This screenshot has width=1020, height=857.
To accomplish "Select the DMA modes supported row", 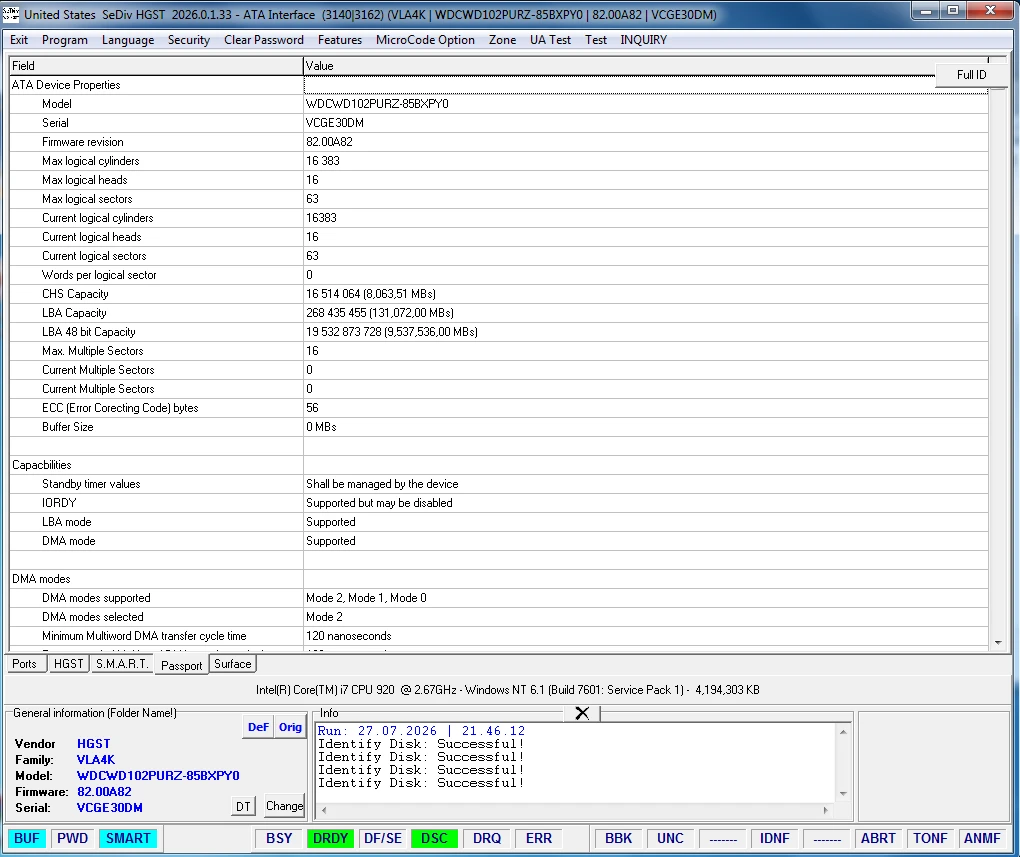I will coord(499,598).
